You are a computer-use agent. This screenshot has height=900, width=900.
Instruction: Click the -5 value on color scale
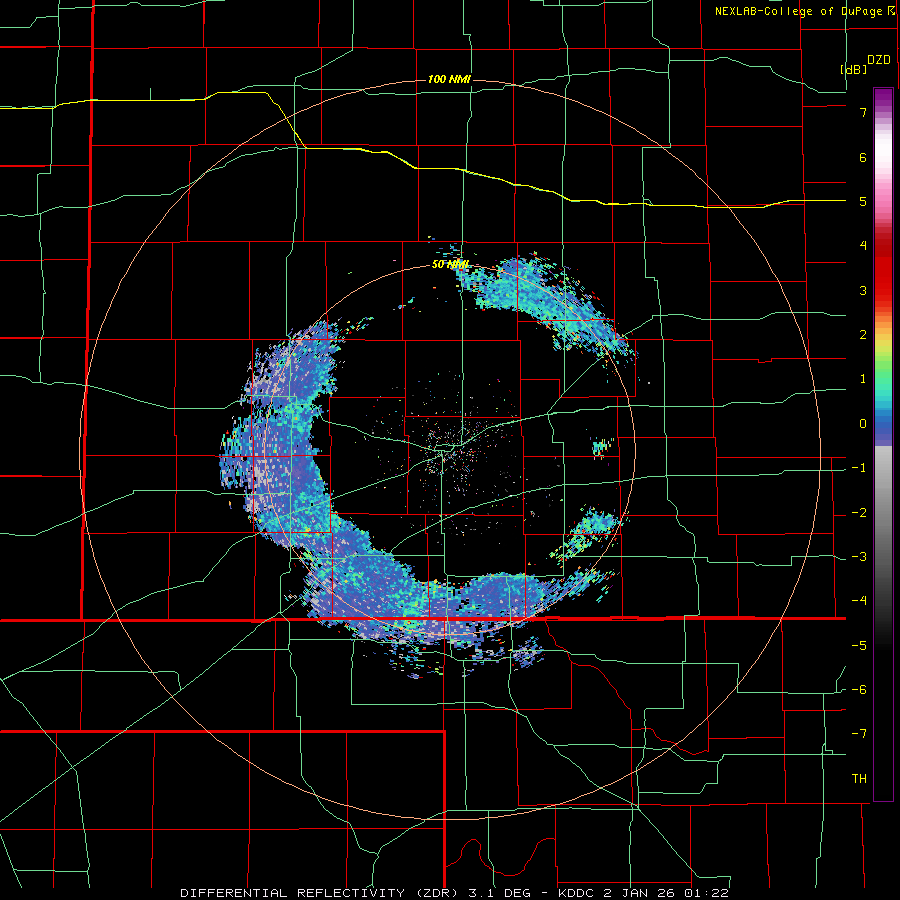coord(859,645)
